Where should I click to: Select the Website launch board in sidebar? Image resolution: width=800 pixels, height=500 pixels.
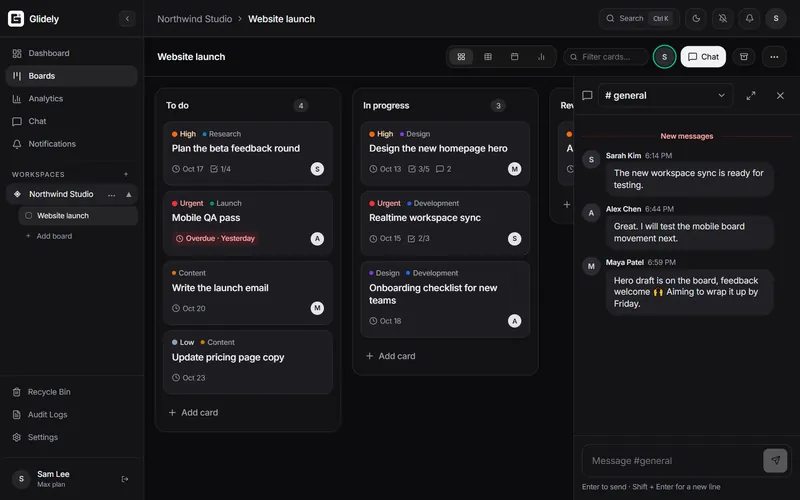[78, 216]
